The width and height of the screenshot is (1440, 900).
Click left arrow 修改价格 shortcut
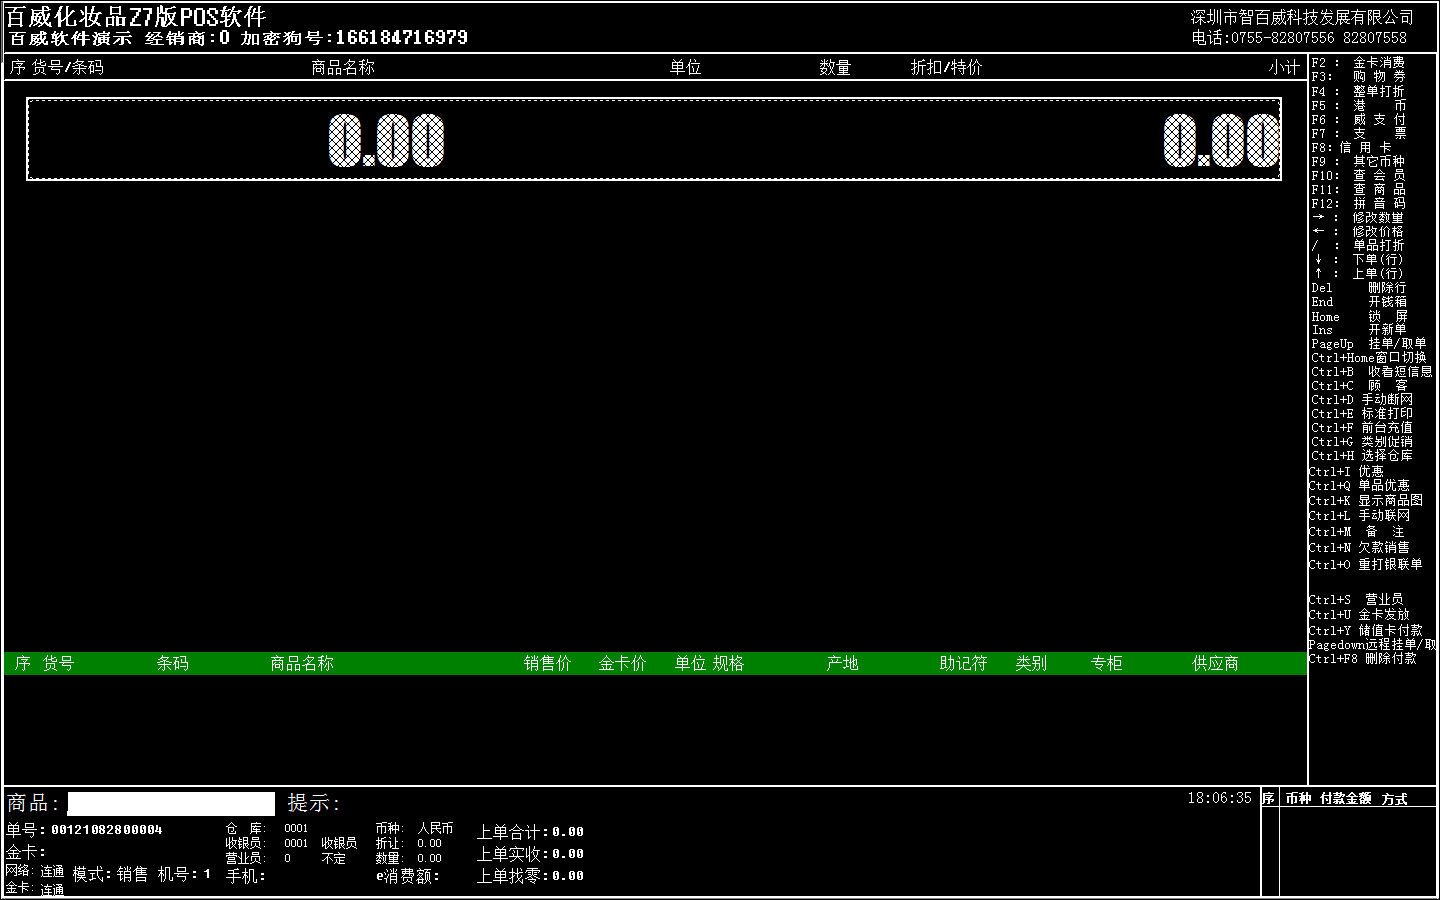(x=1358, y=231)
